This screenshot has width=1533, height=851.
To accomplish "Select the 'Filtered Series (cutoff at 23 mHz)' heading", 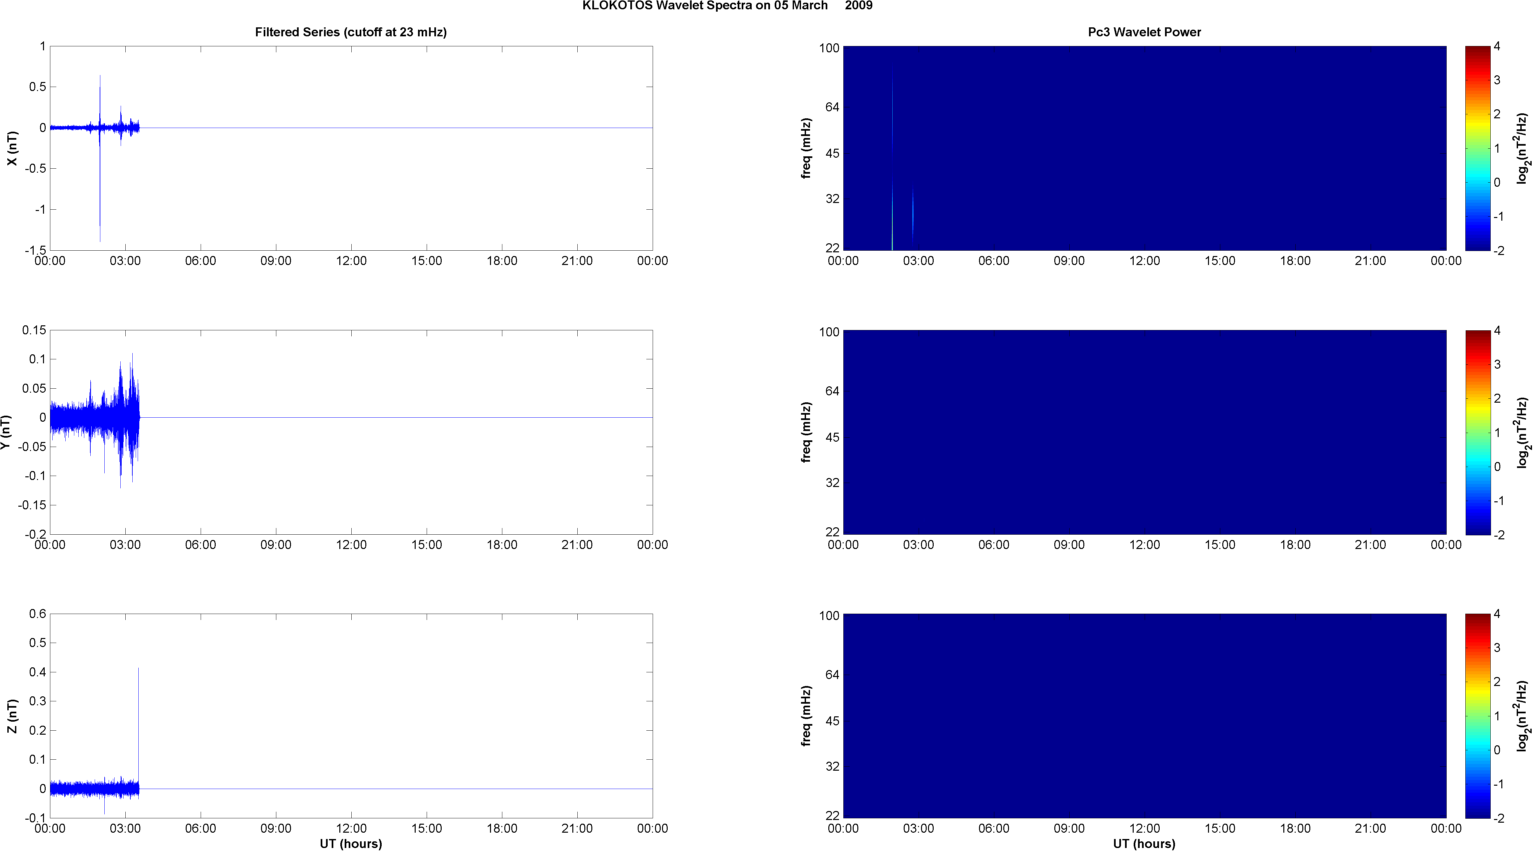I will click(351, 32).
